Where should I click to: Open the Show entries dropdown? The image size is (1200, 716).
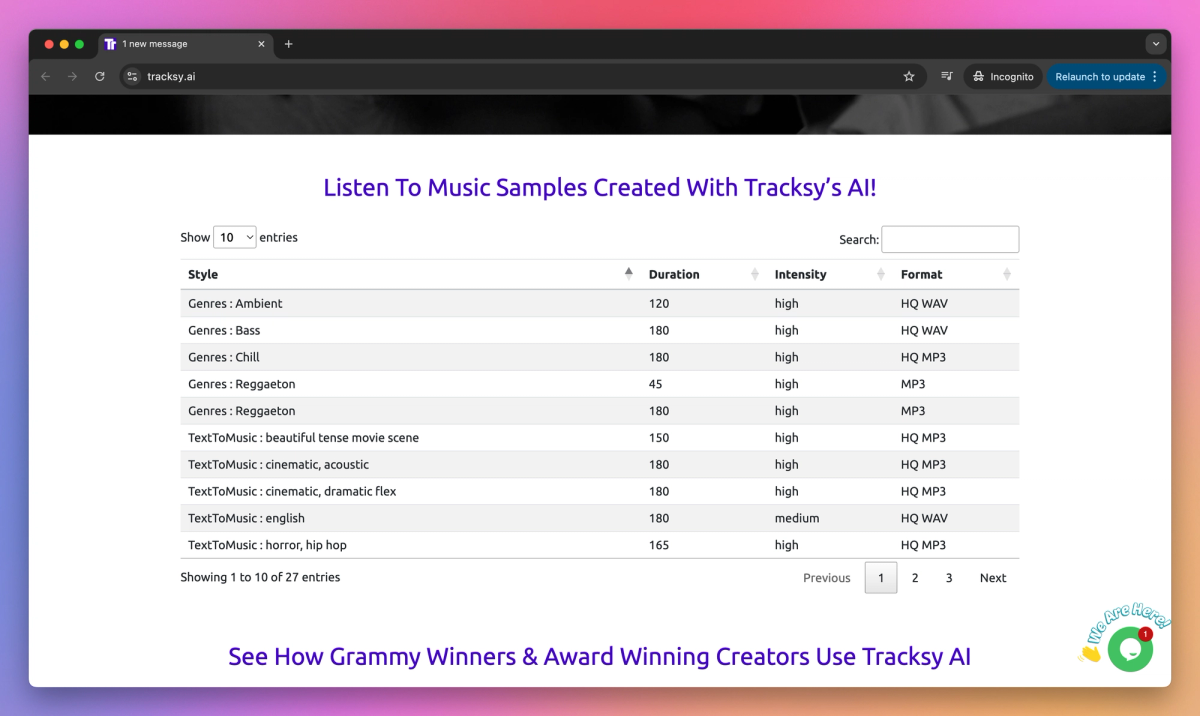[x=235, y=238]
